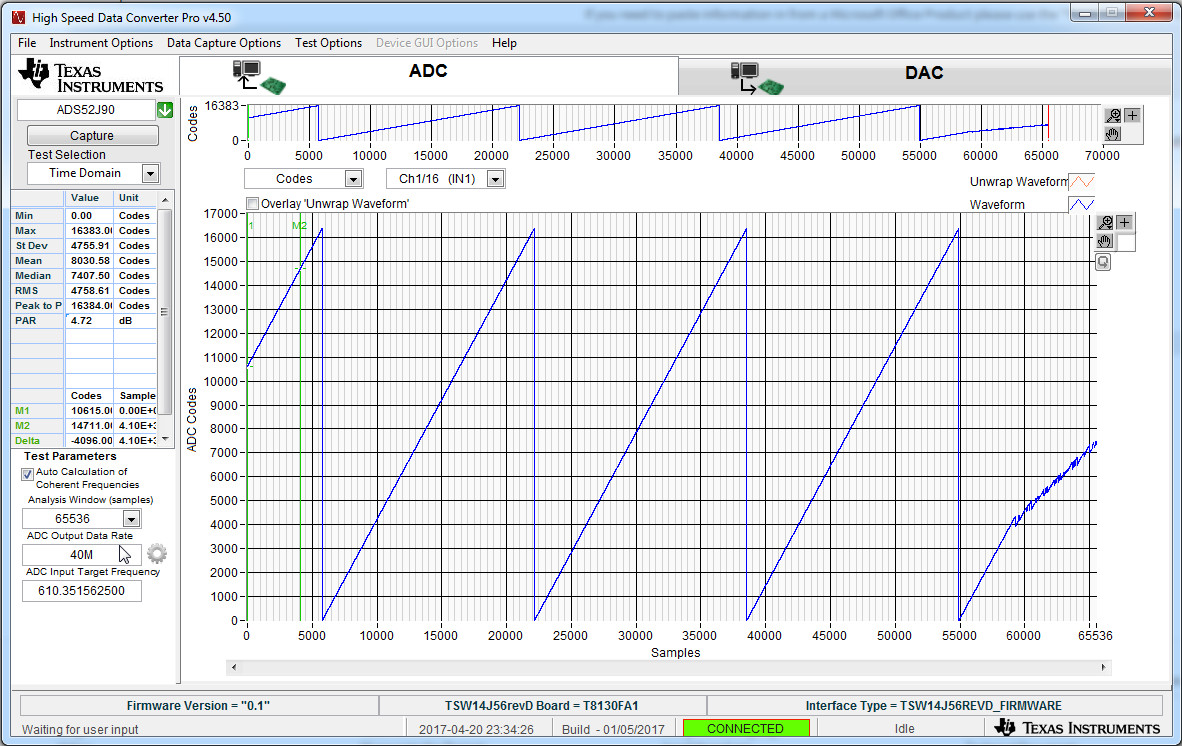Click the PAR value 4.72

tap(90, 321)
